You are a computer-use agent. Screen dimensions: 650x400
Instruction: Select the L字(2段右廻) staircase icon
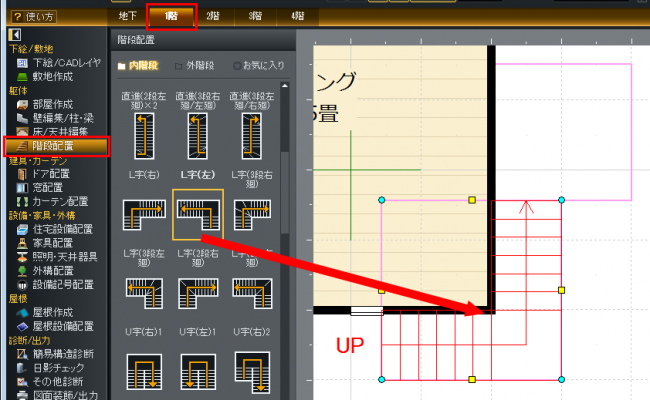point(196,292)
